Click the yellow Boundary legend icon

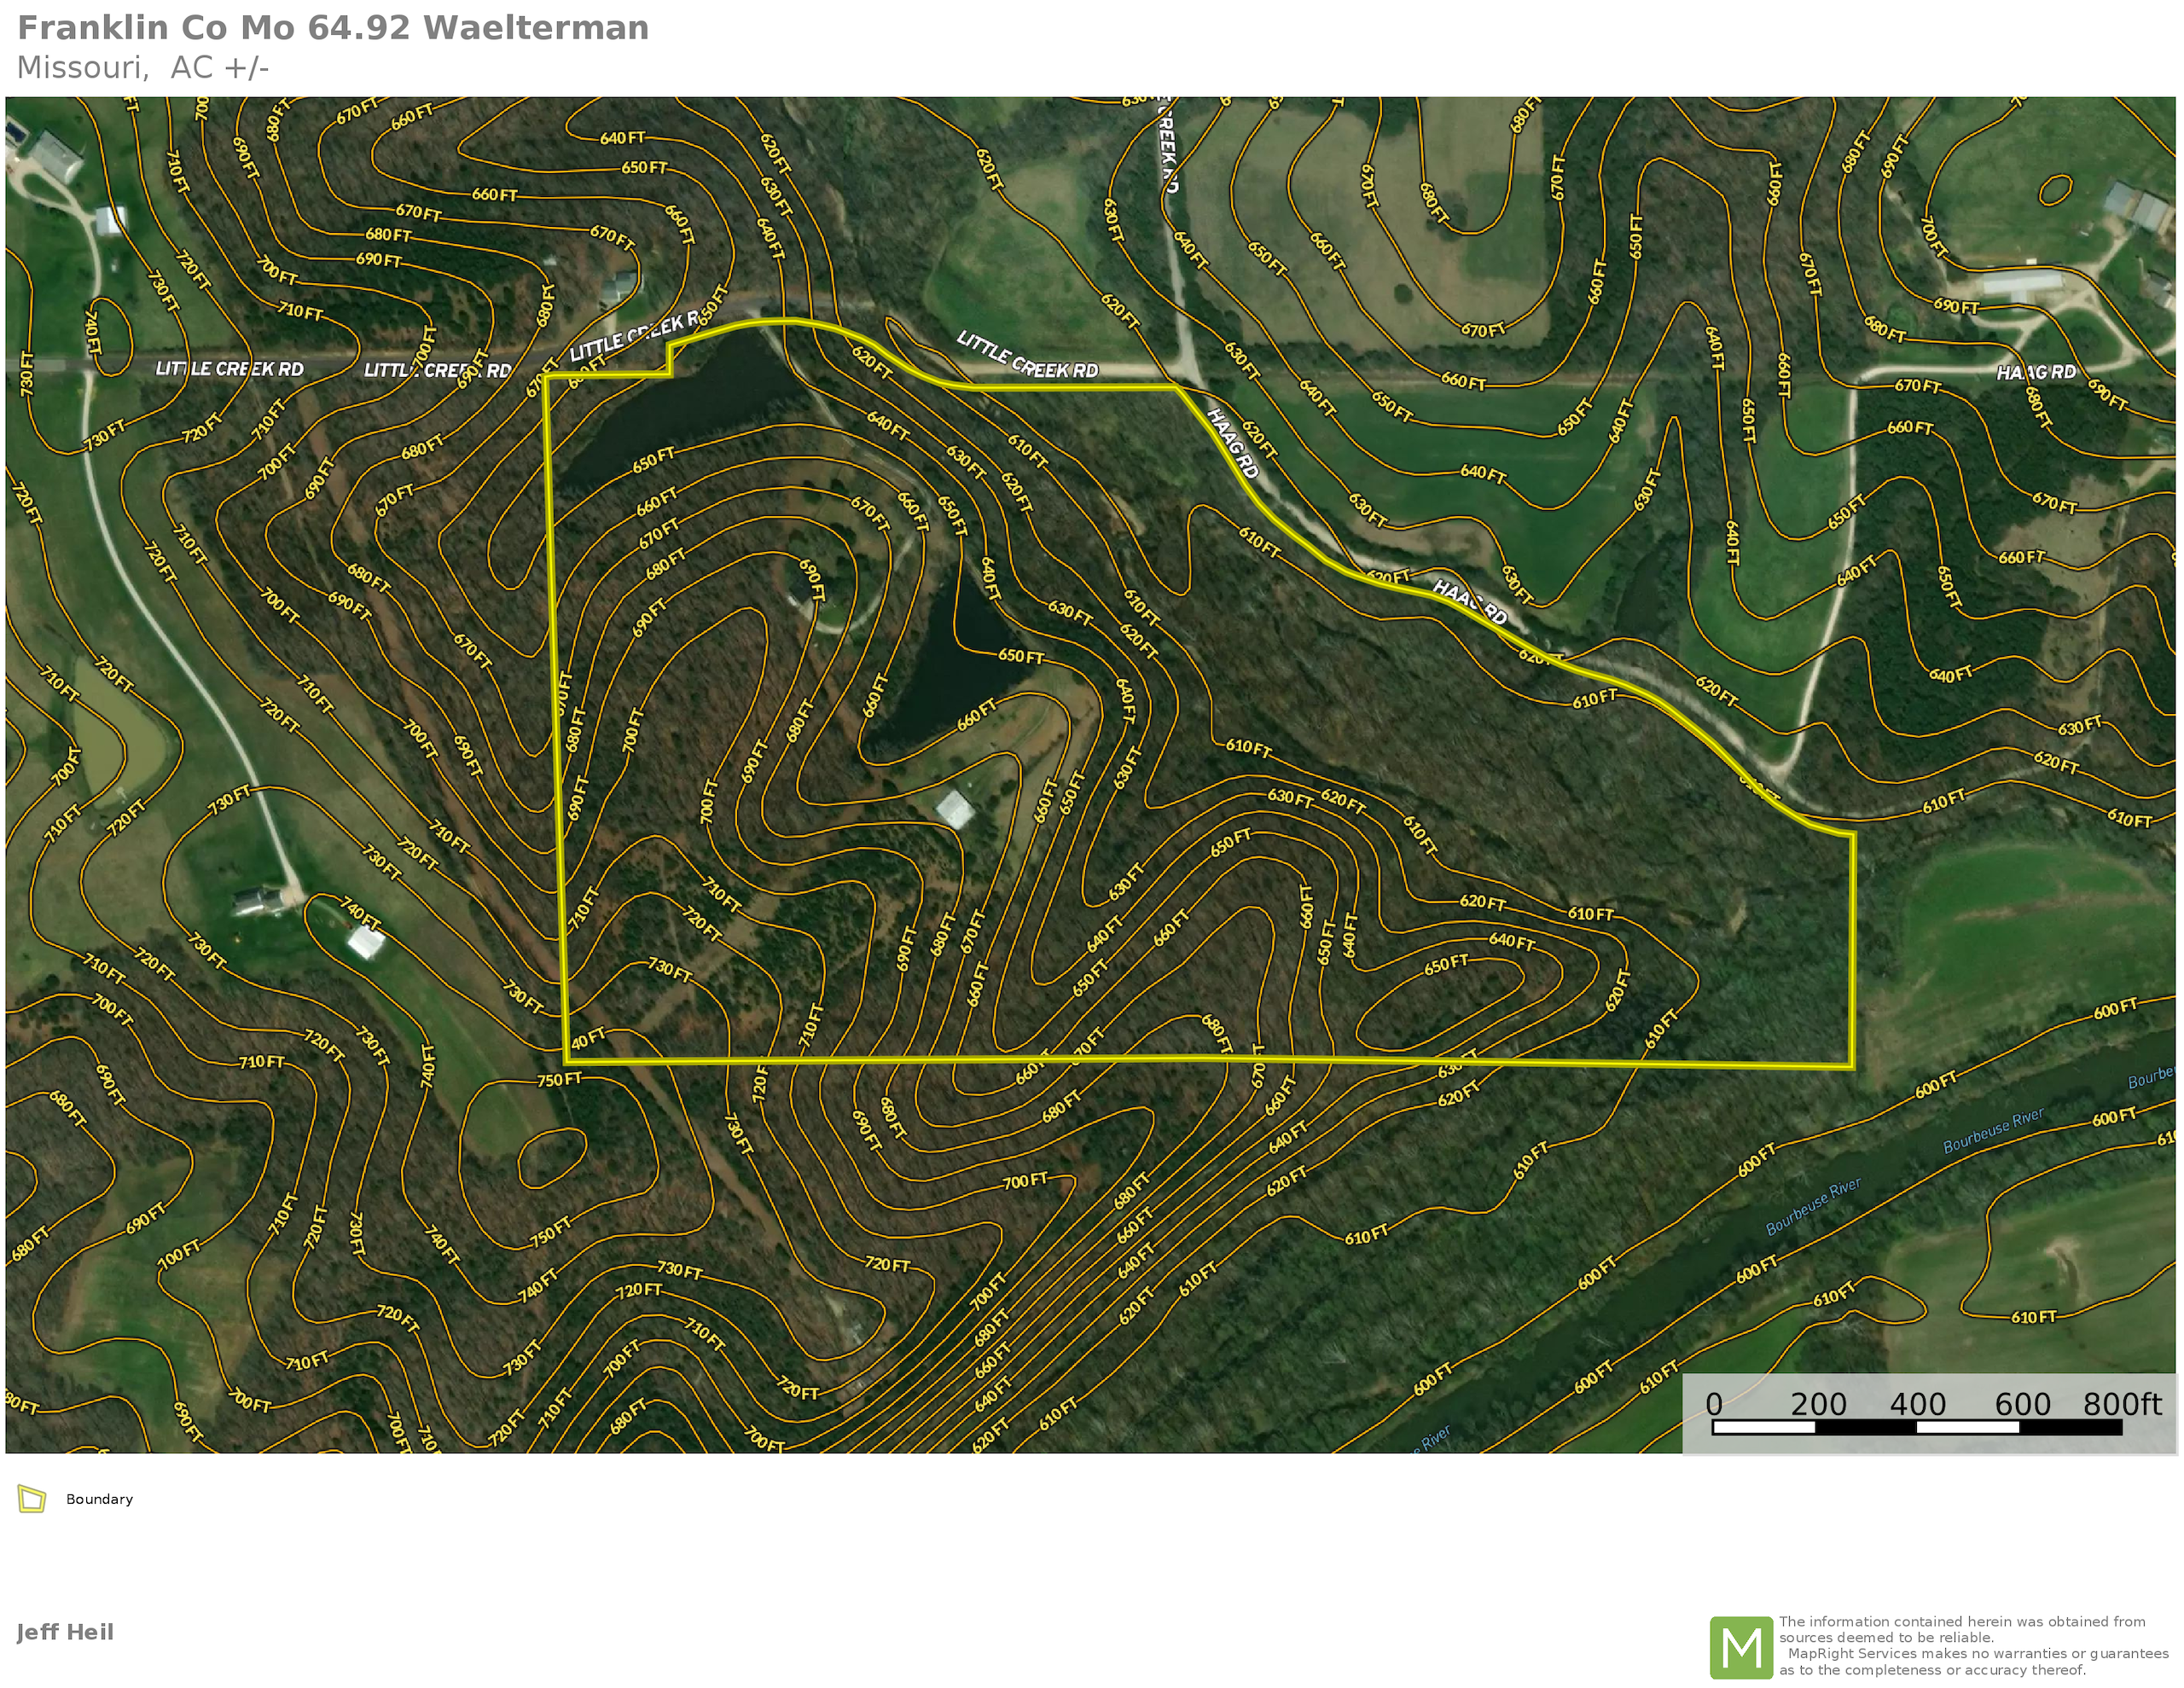32,1499
